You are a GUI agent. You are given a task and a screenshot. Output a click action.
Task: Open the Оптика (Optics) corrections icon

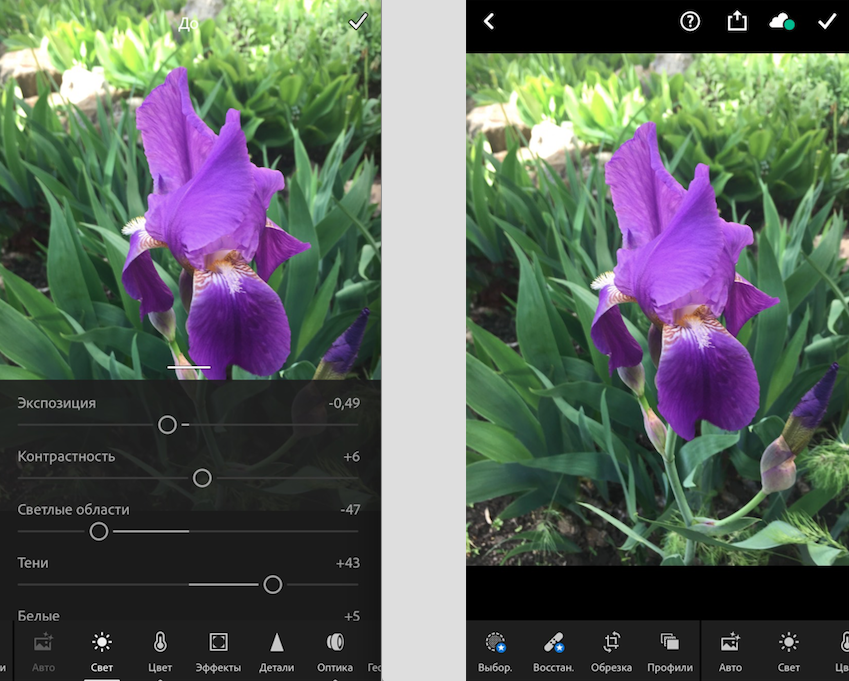click(x=335, y=645)
